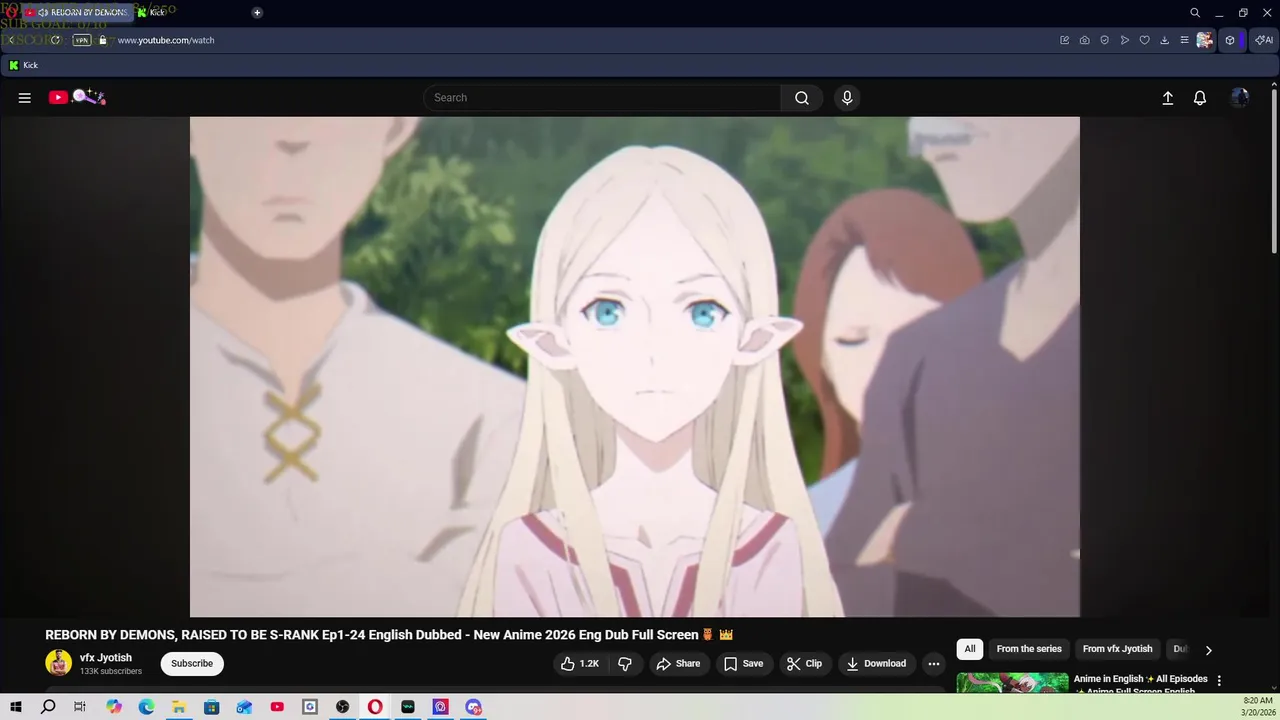Reload the page with the refresh icon
Viewport: 1280px width, 720px height.
[56, 40]
